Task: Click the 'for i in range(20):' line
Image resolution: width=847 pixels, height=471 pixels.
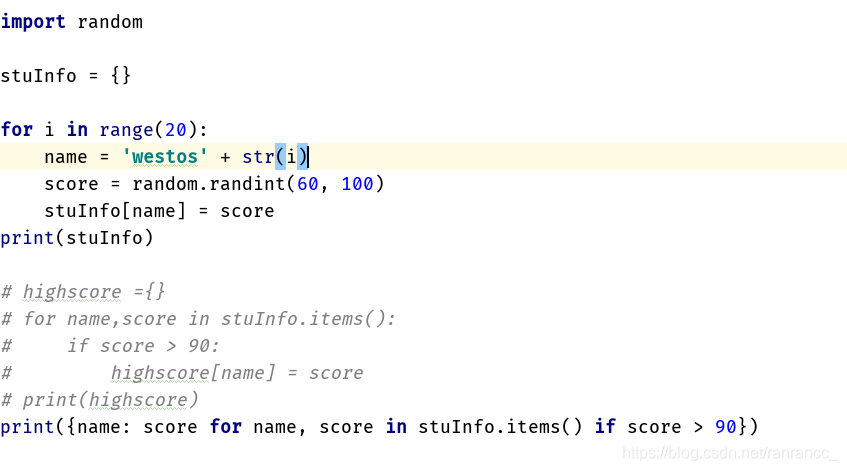Action: coord(104,130)
